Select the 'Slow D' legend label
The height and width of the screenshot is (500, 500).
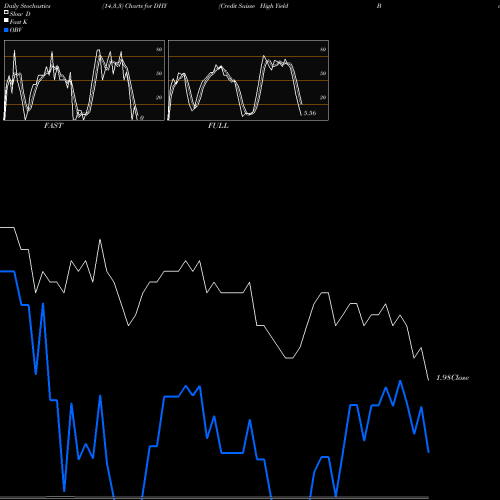20,14
